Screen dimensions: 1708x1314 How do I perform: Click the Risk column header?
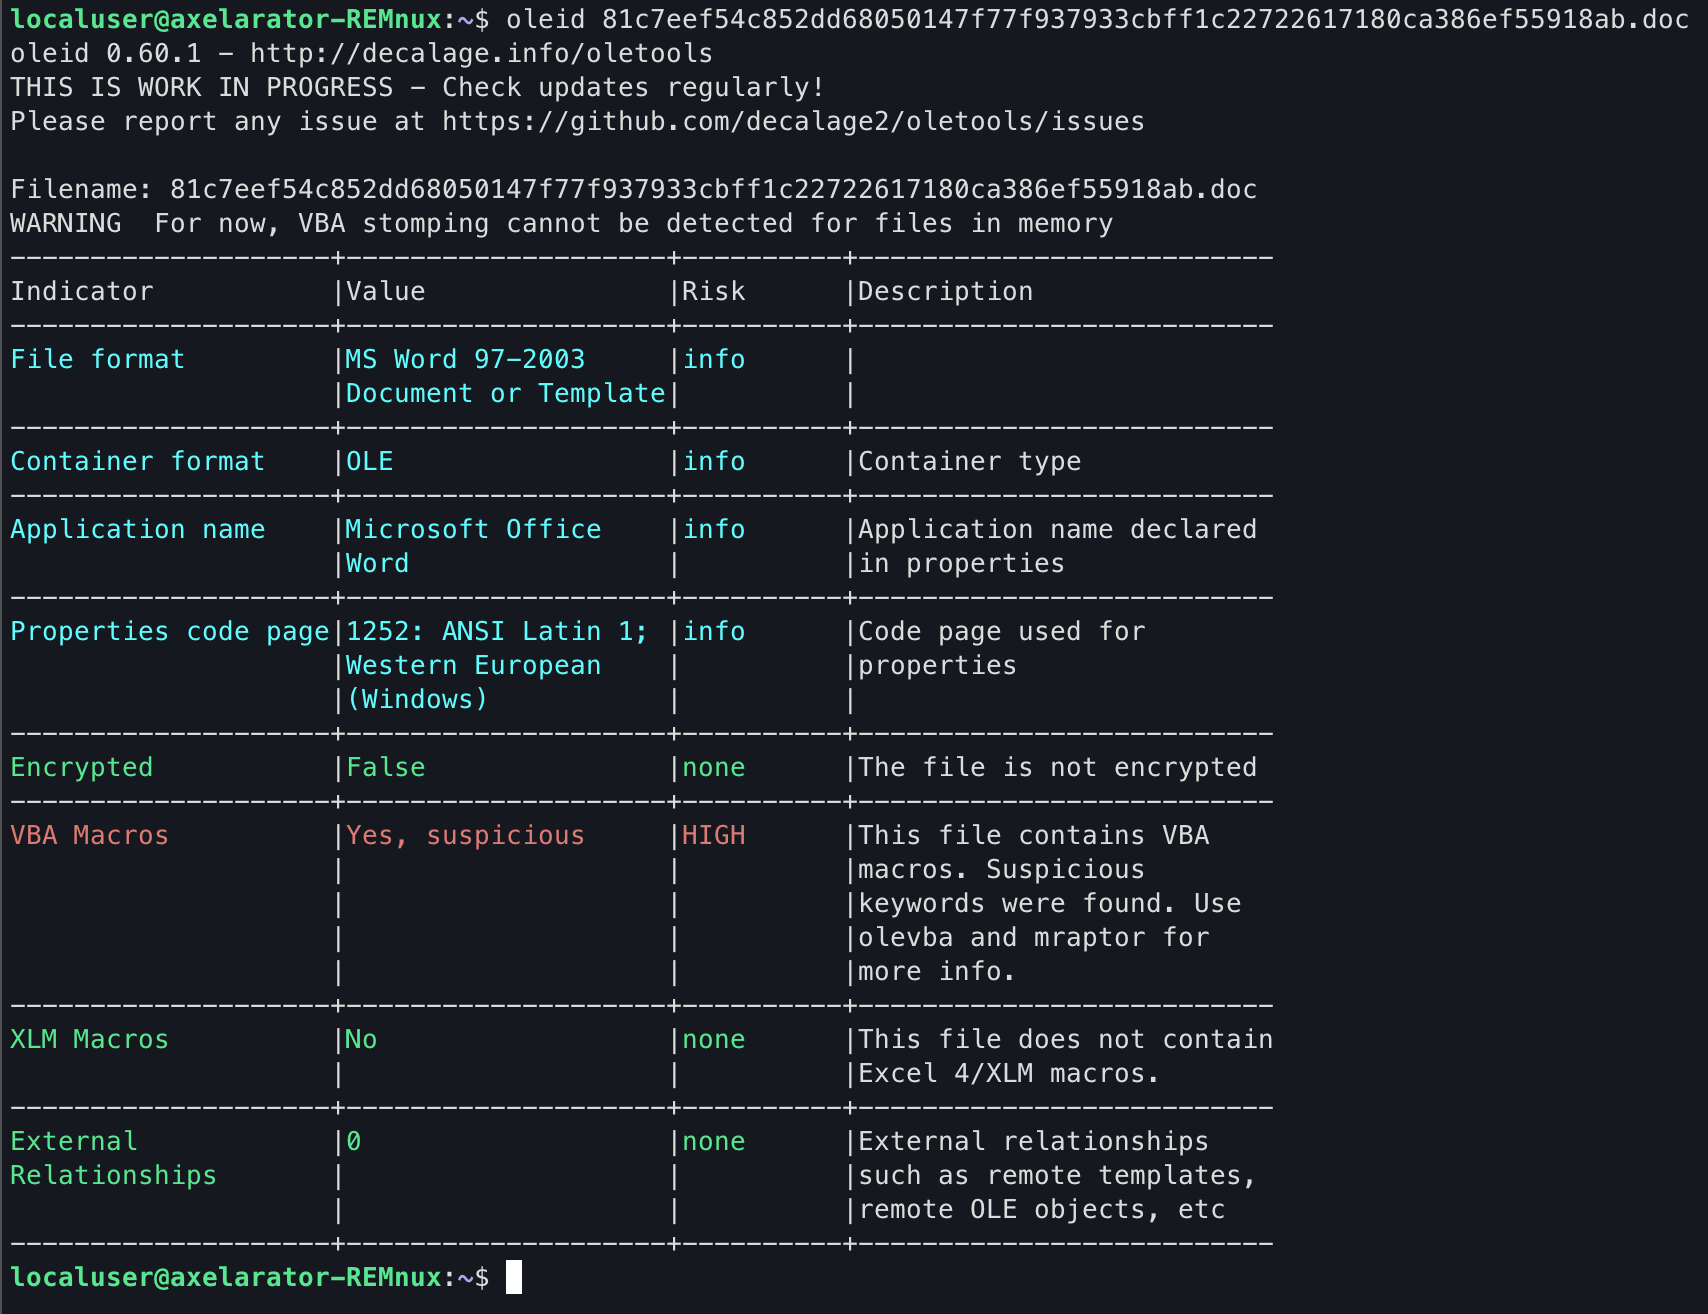[x=714, y=291]
